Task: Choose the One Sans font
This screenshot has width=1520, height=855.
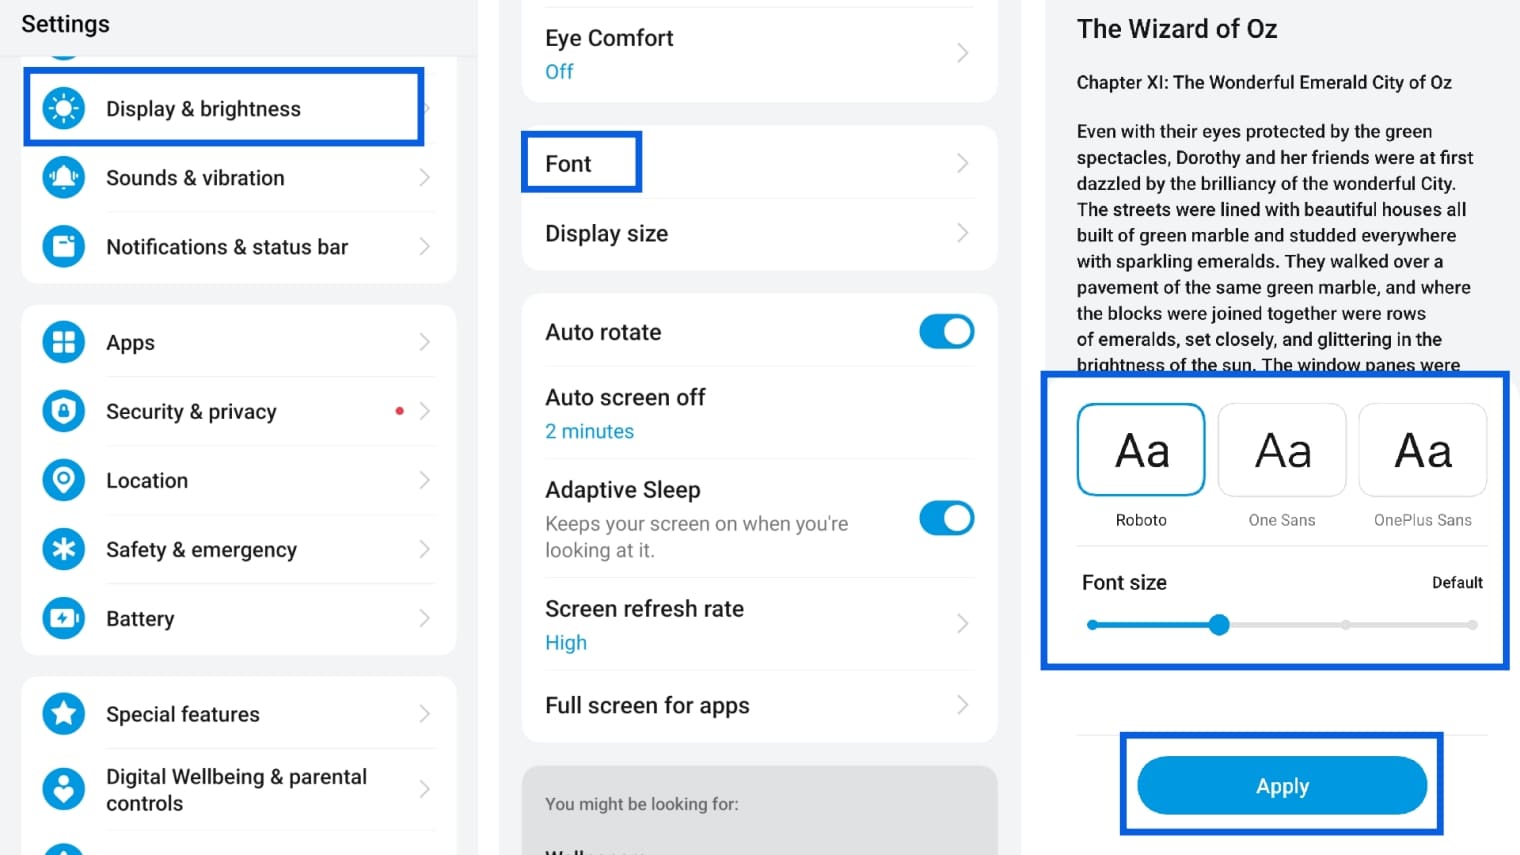Action: tap(1282, 450)
